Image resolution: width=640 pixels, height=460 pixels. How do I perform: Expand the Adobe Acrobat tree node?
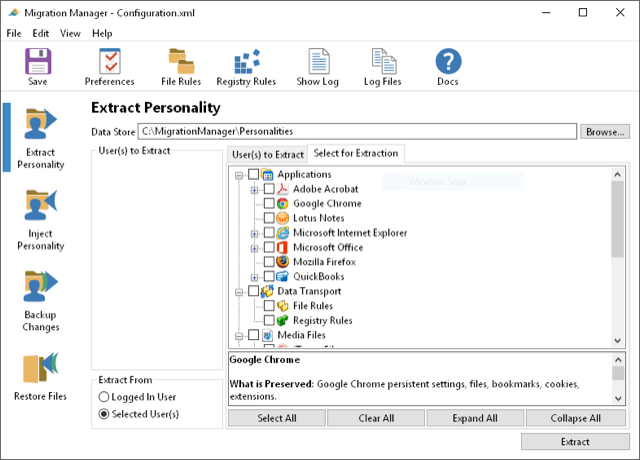[x=254, y=189]
